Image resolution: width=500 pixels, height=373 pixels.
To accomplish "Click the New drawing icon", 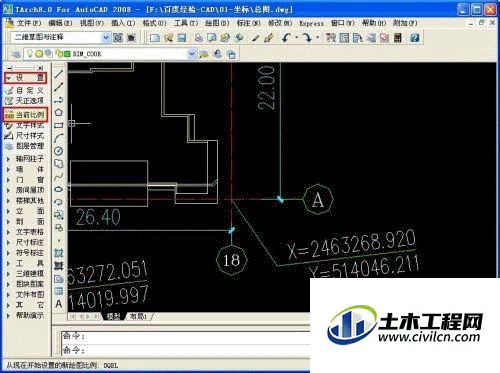I will (155, 38).
